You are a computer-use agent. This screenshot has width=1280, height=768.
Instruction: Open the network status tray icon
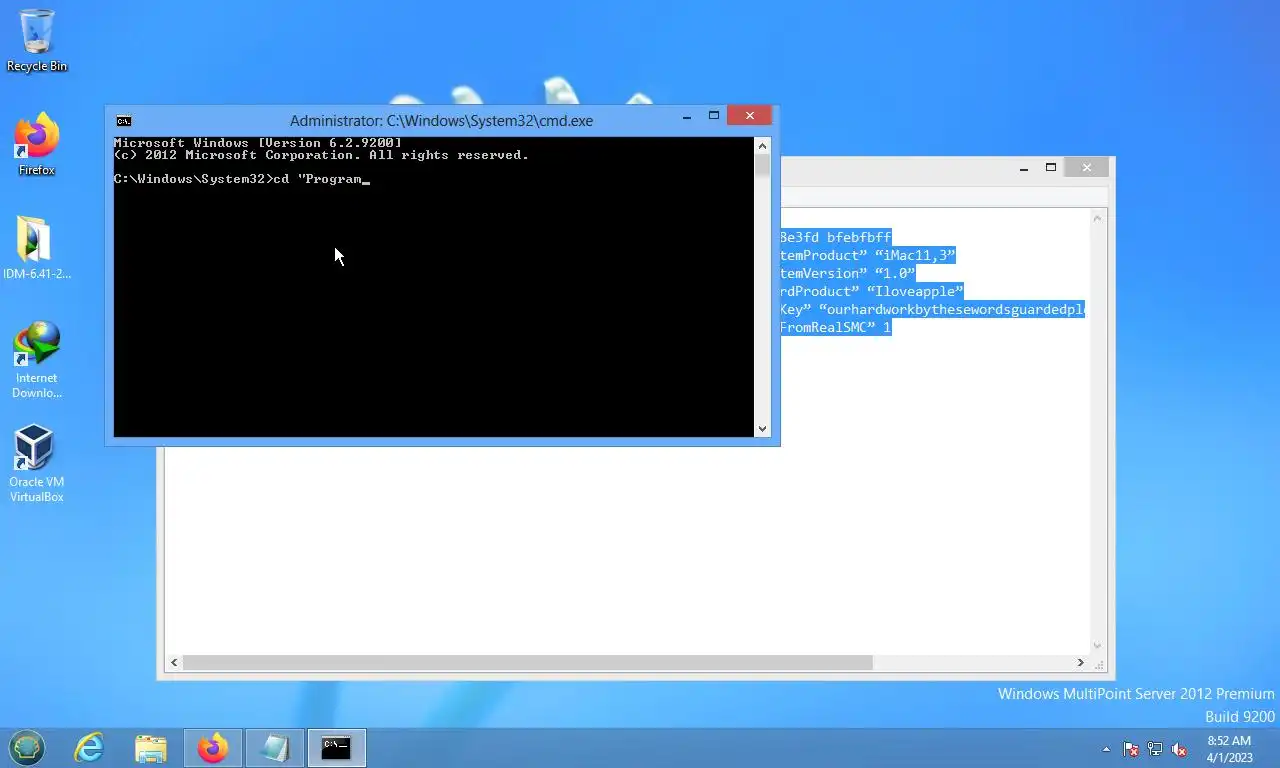click(1155, 749)
